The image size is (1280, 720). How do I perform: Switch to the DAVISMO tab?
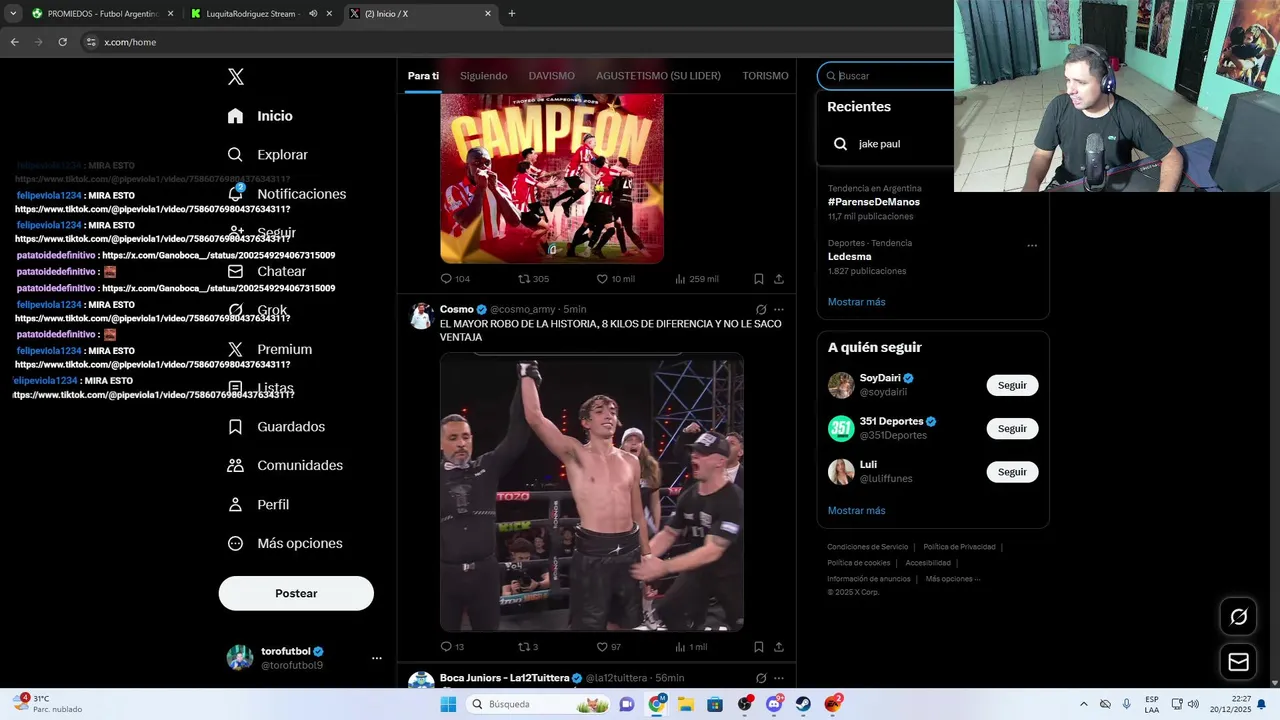click(551, 76)
